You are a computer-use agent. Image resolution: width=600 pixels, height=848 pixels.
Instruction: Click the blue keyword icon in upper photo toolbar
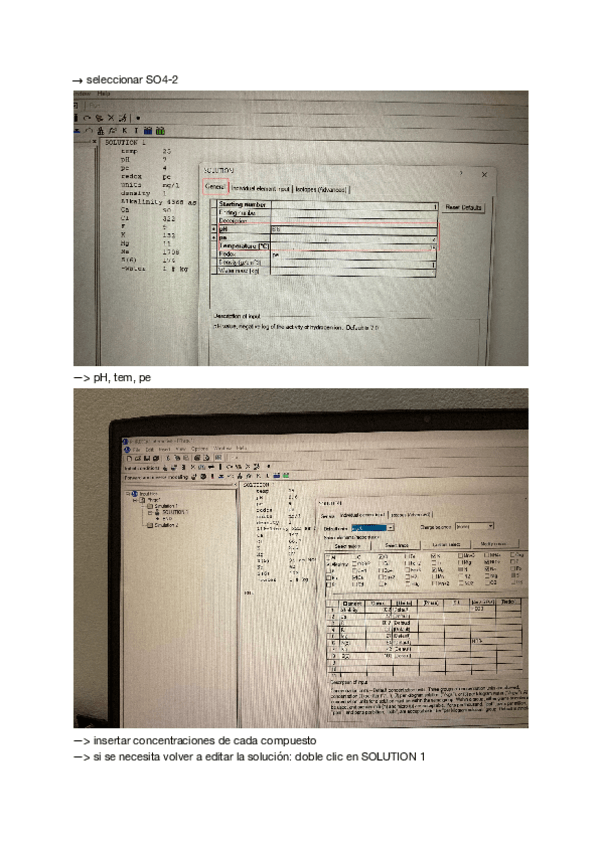(x=148, y=130)
